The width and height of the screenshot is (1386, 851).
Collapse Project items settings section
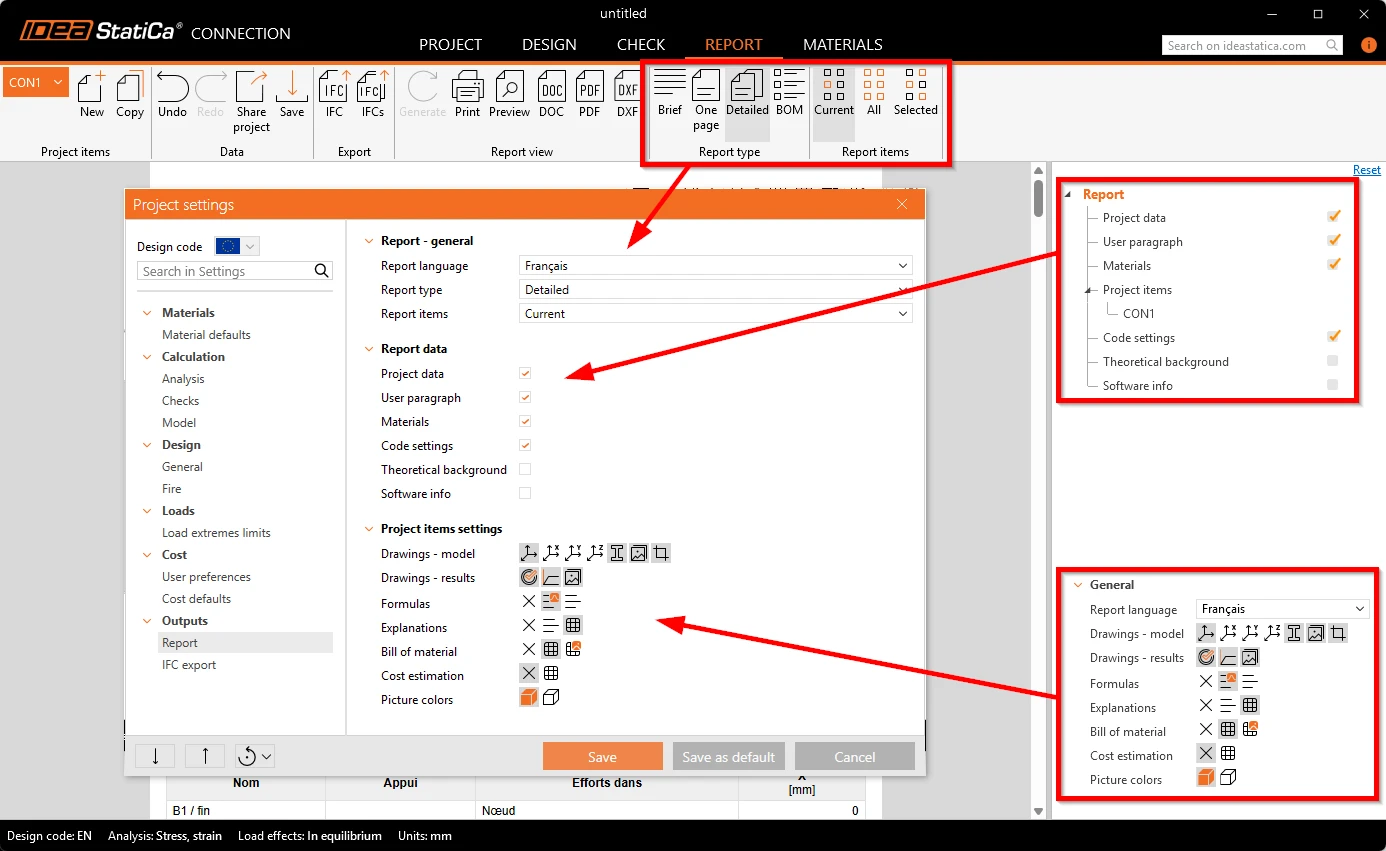click(x=368, y=529)
